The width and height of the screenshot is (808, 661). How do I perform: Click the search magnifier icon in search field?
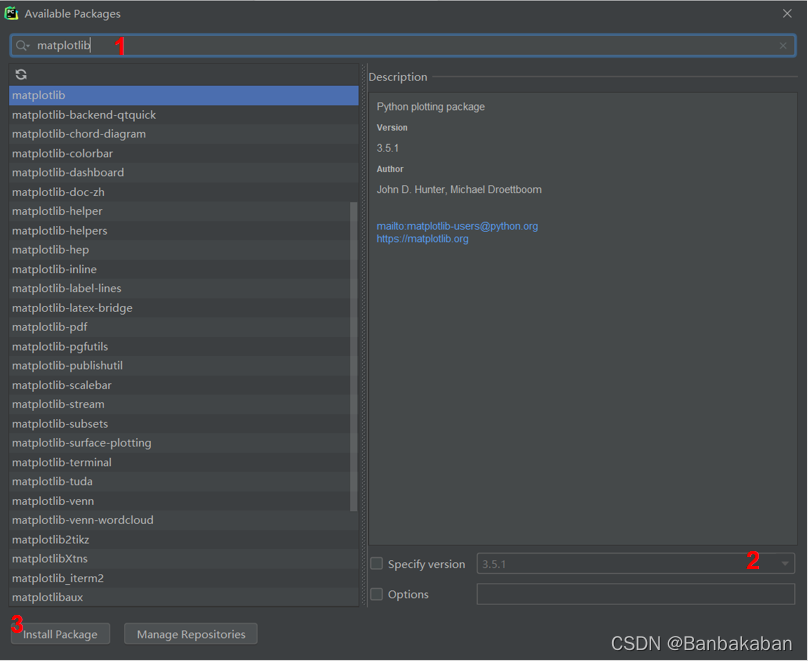coord(22,46)
